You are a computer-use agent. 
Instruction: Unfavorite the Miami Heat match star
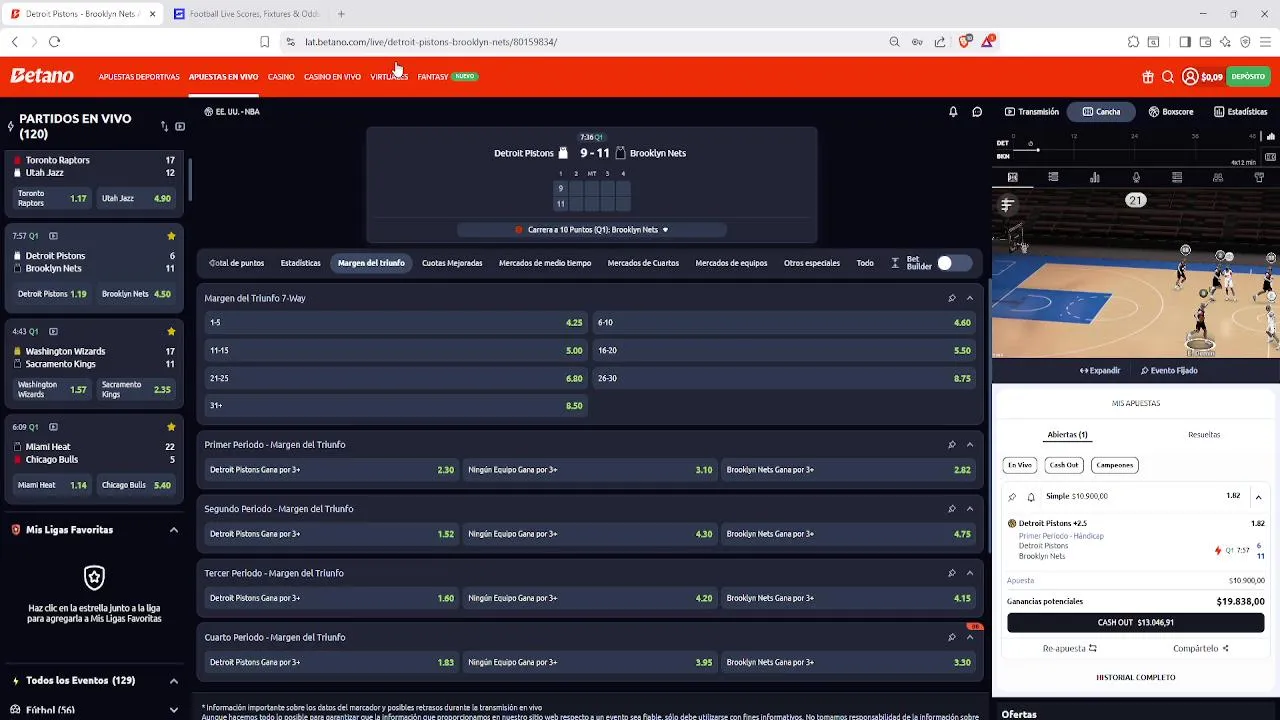171,427
